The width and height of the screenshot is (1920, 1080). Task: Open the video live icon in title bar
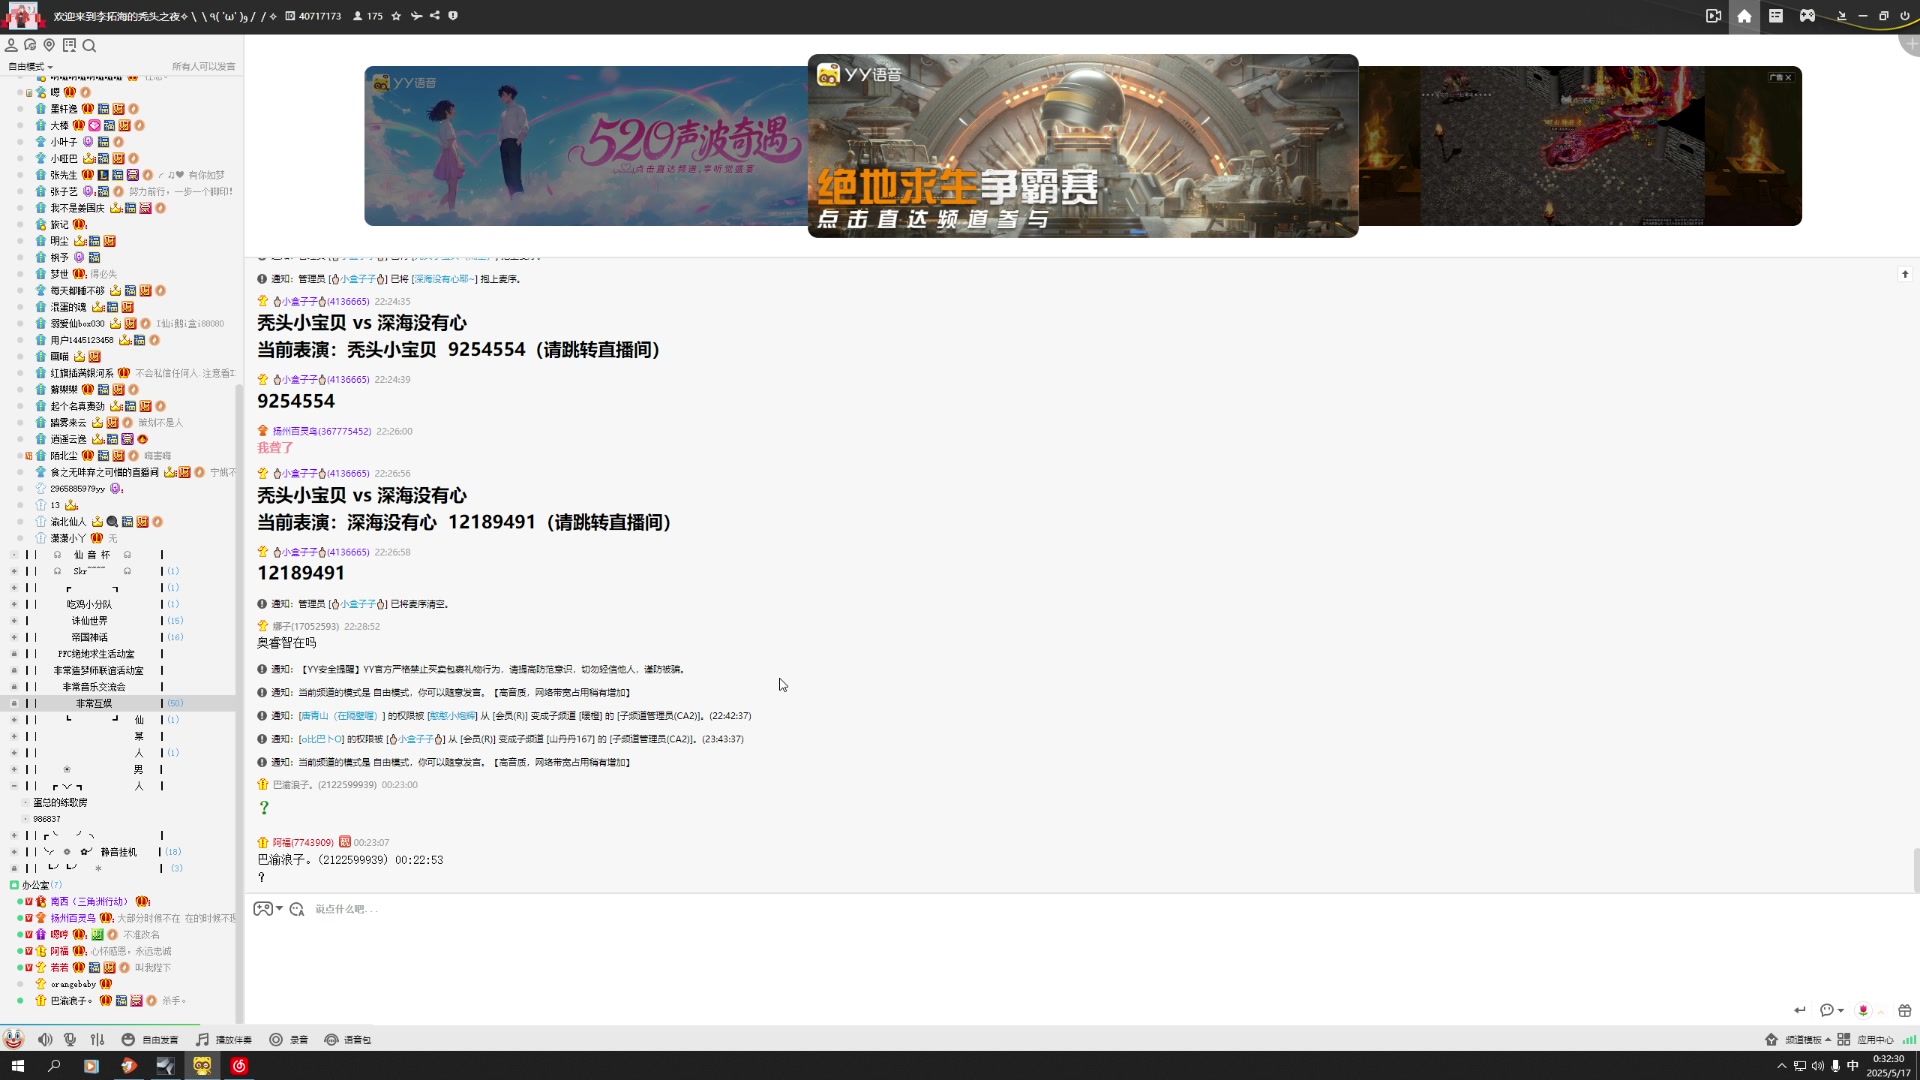coord(1713,16)
